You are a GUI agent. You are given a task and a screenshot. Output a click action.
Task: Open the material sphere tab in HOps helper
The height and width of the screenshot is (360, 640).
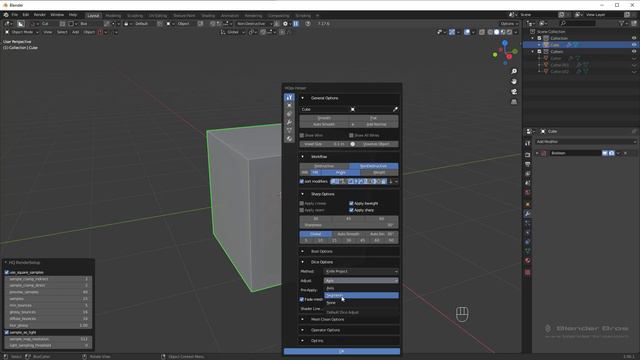click(x=289, y=139)
